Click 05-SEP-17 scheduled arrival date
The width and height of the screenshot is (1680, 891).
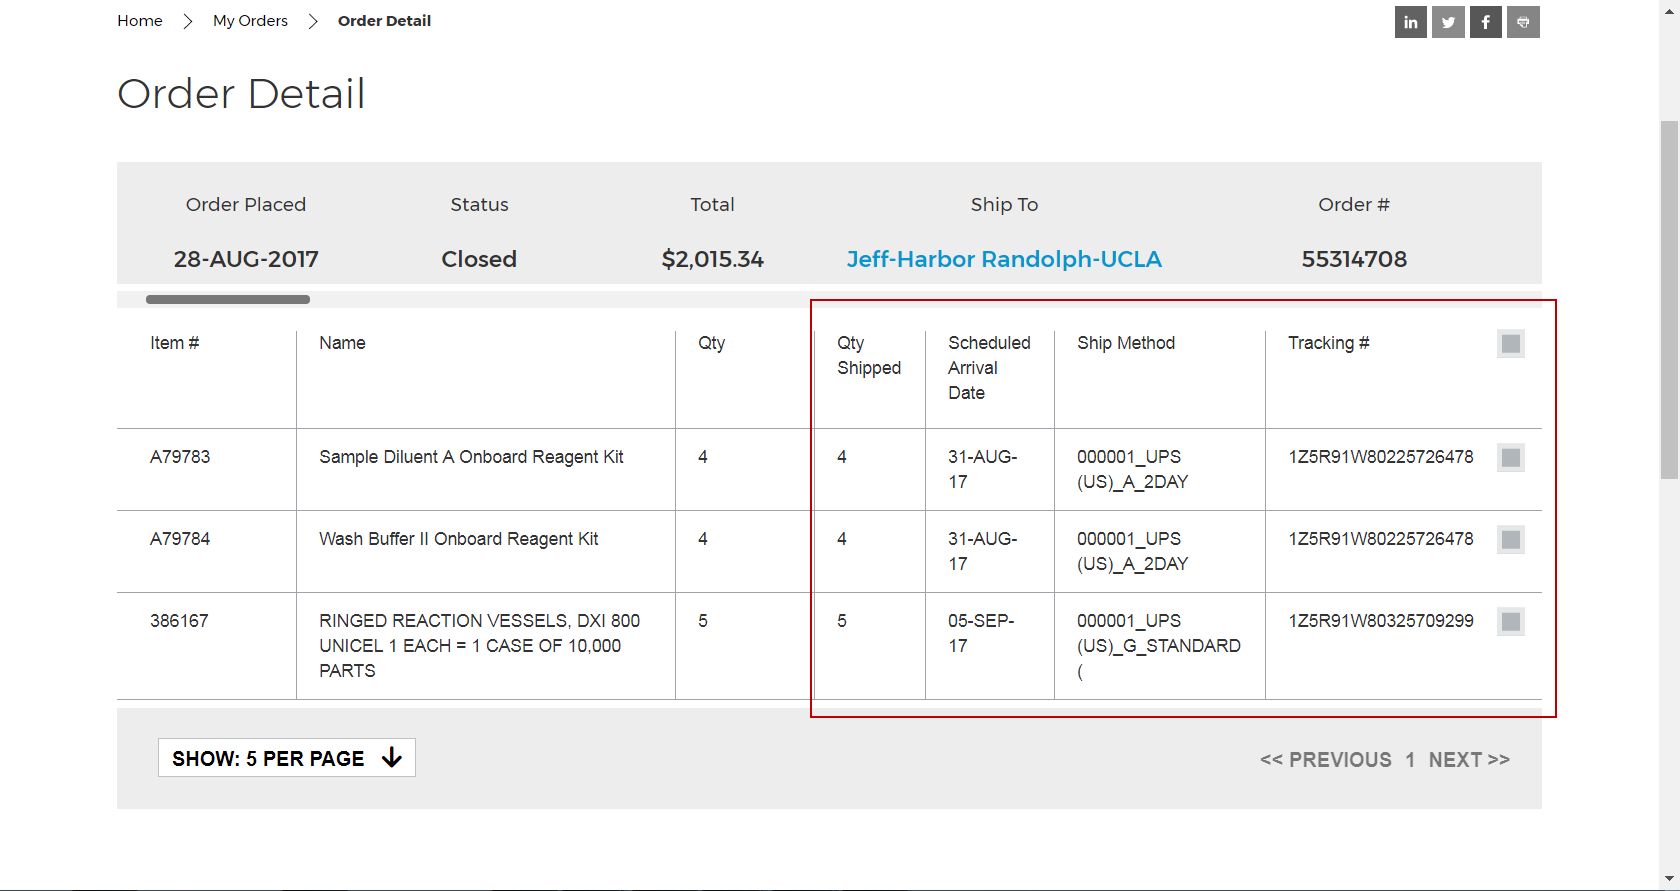tap(981, 634)
